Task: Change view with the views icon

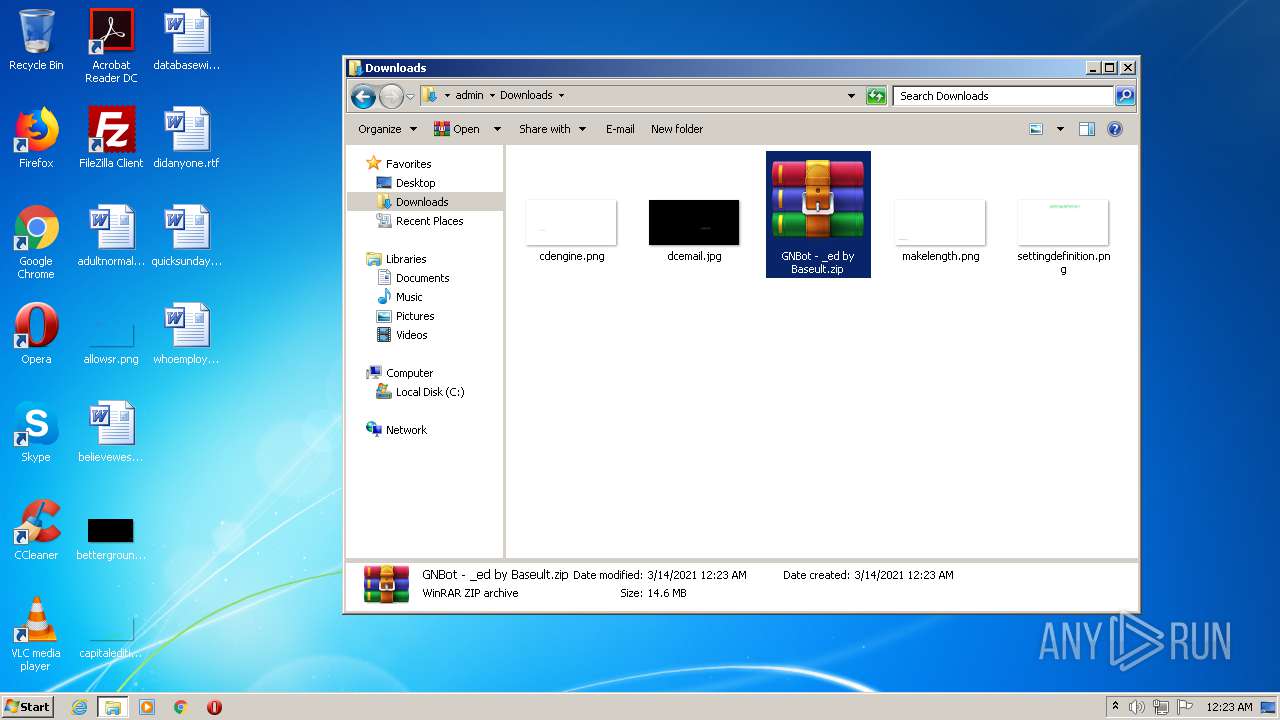Action: coord(1036,129)
